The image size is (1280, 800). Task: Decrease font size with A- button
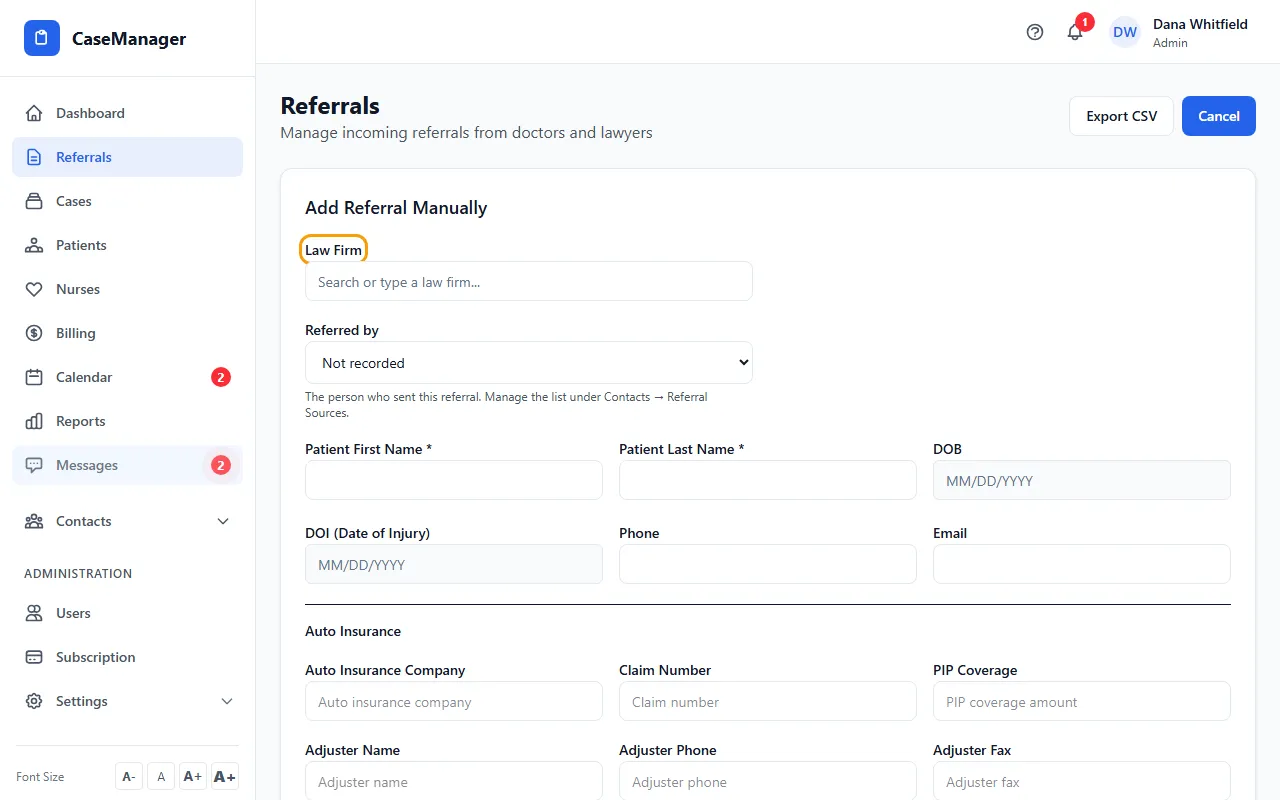click(129, 776)
